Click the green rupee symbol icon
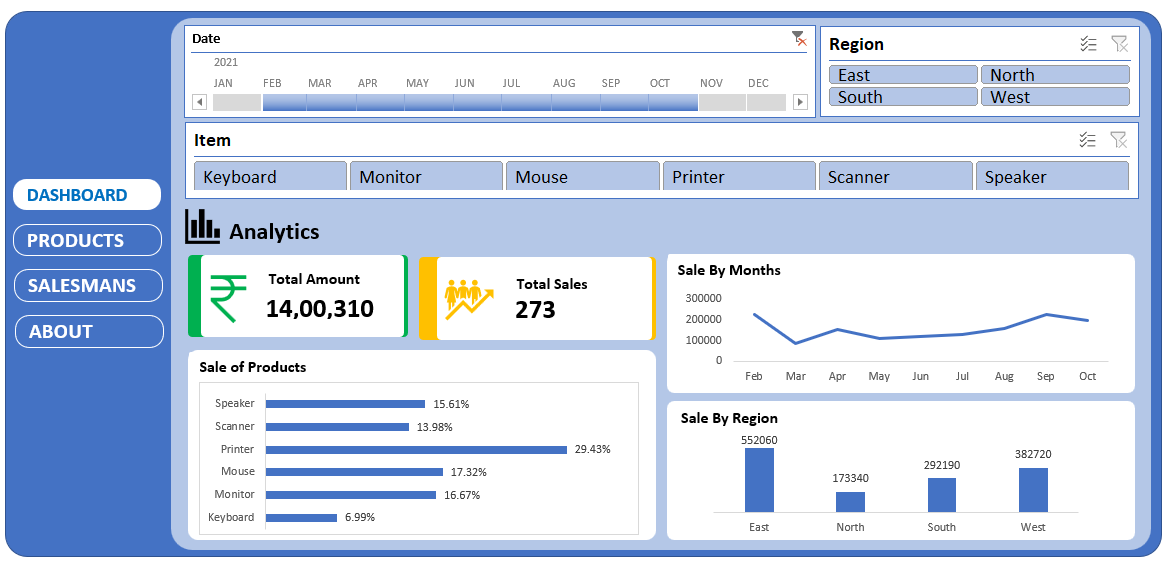 (228, 298)
